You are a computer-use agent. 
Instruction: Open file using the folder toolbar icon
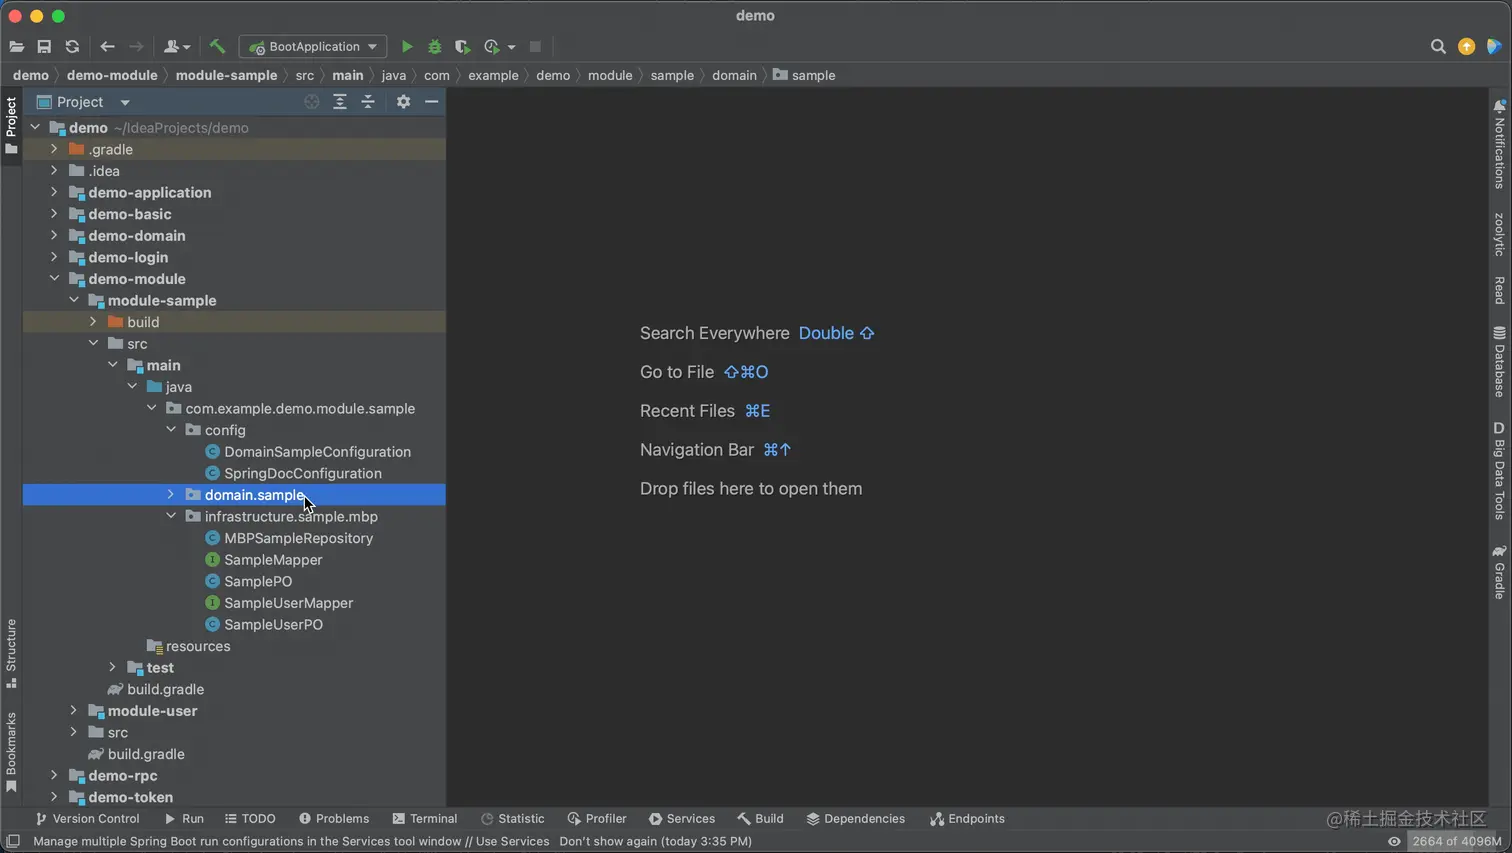[x=16, y=47]
